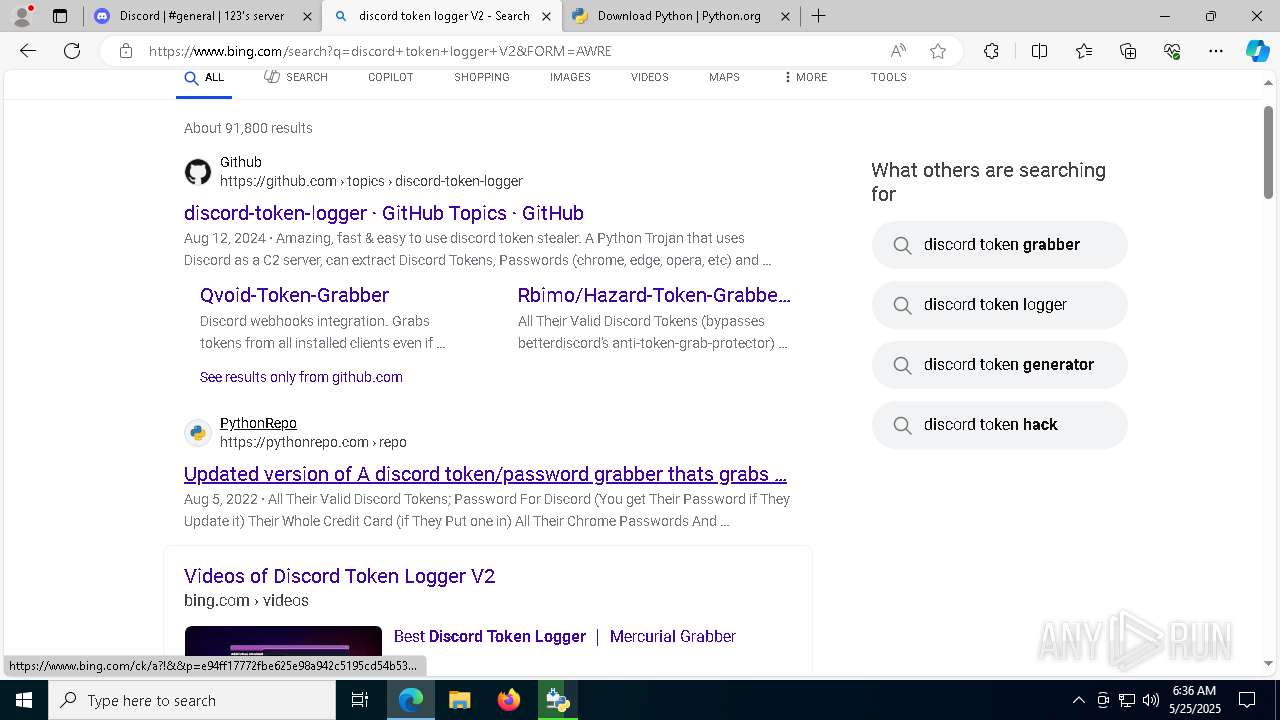Image resolution: width=1280 pixels, height=720 pixels.
Task: Search suggestion discord token grabber
Action: 1000,245
